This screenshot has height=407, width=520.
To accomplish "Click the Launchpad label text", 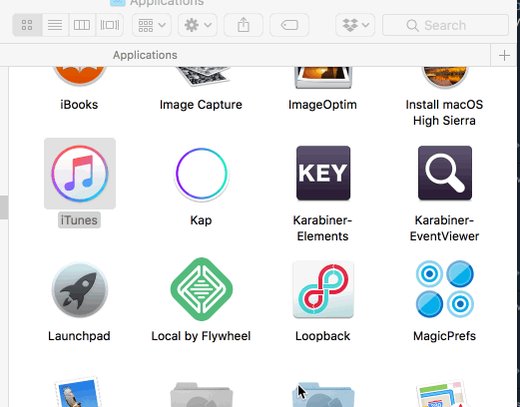I will click(79, 336).
